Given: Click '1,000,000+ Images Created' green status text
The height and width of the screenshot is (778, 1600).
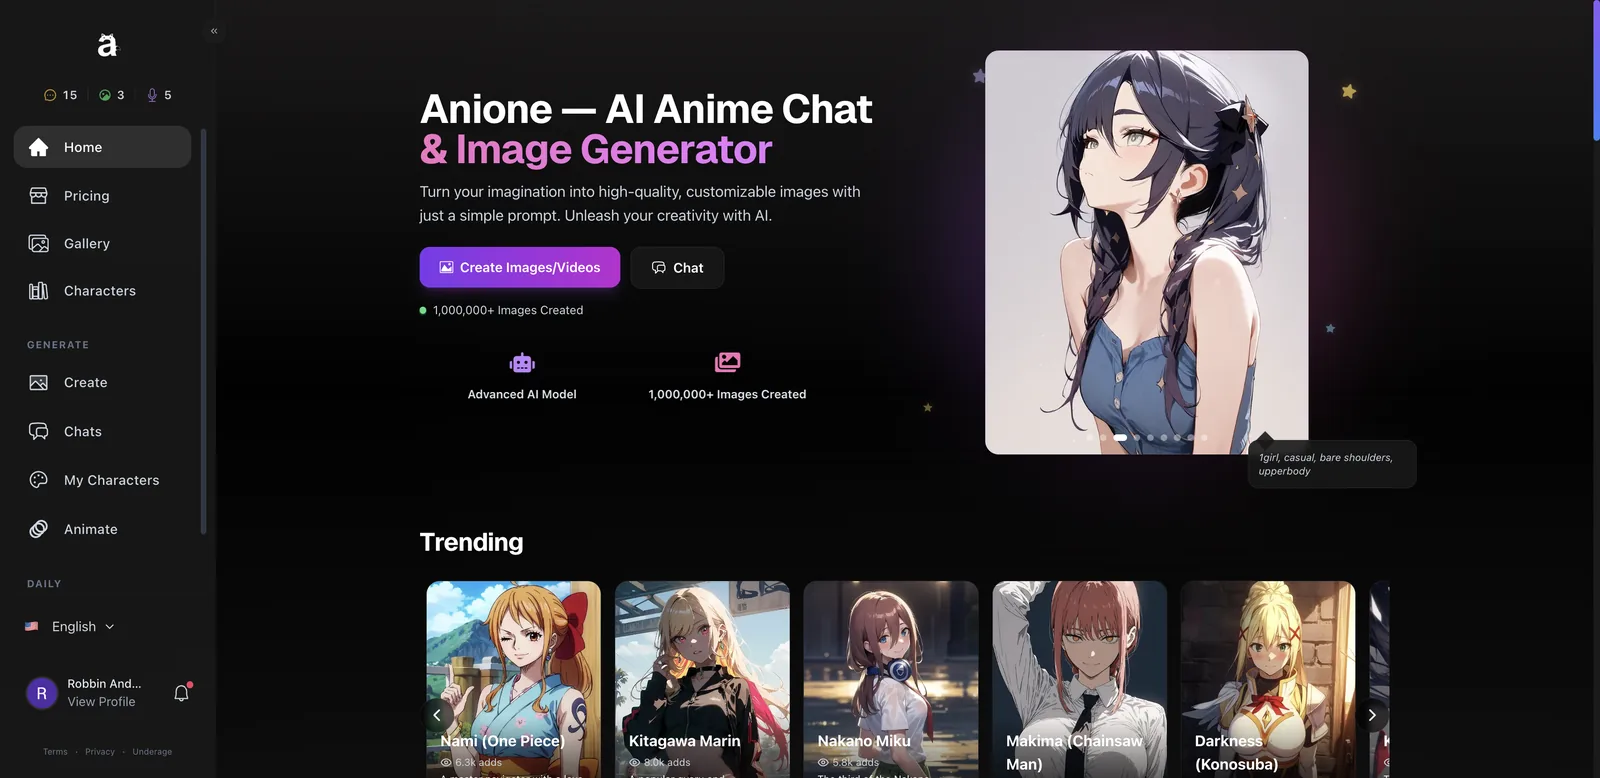Looking at the screenshot, I should pyautogui.click(x=508, y=310).
